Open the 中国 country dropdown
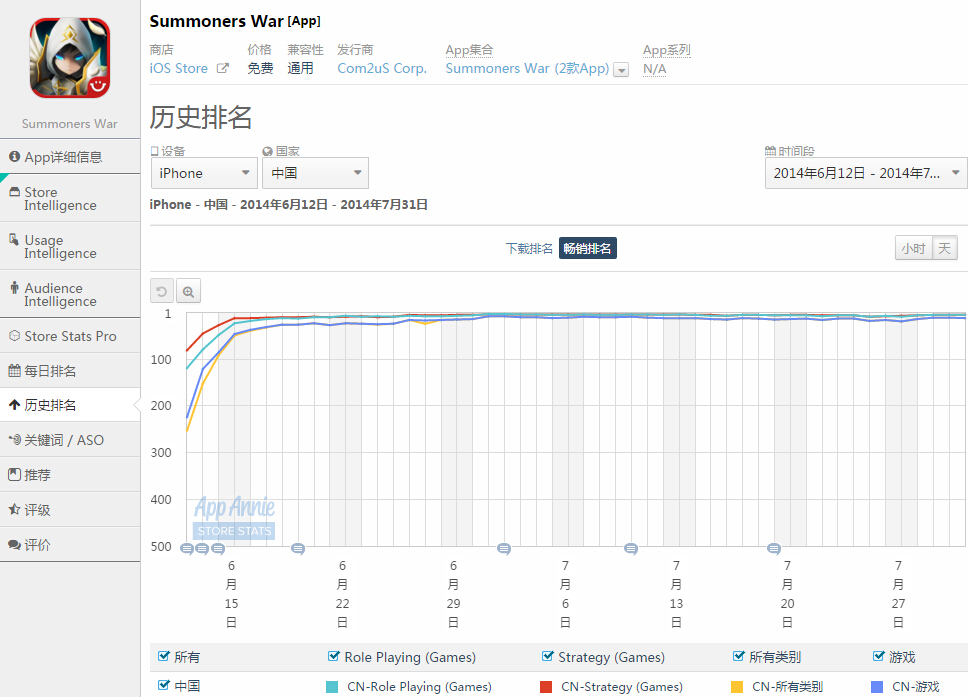This screenshot has width=969, height=697. pyautogui.click(x=315, y=173)
